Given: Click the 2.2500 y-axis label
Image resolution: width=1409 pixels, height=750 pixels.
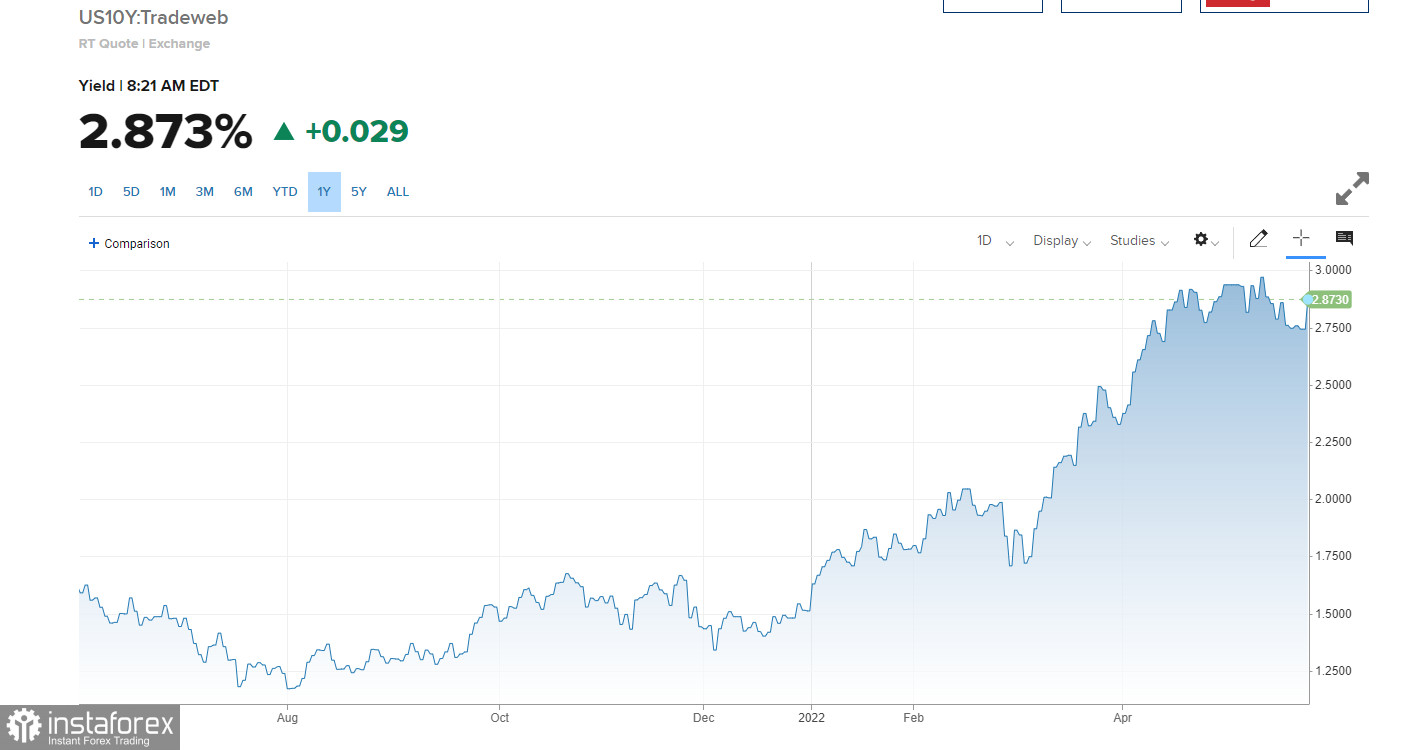Looking at the screenshot, I should [x=1333, y=442].
